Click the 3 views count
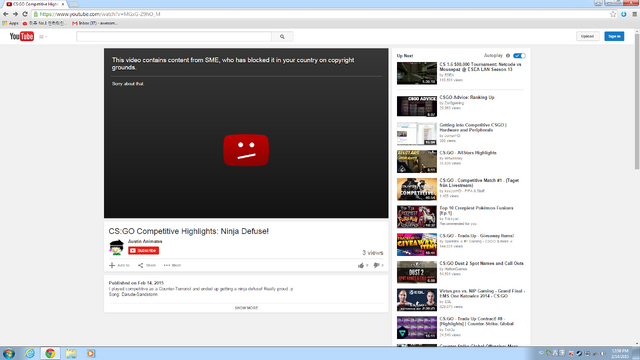Screen dimensions: 640x360 373,253
